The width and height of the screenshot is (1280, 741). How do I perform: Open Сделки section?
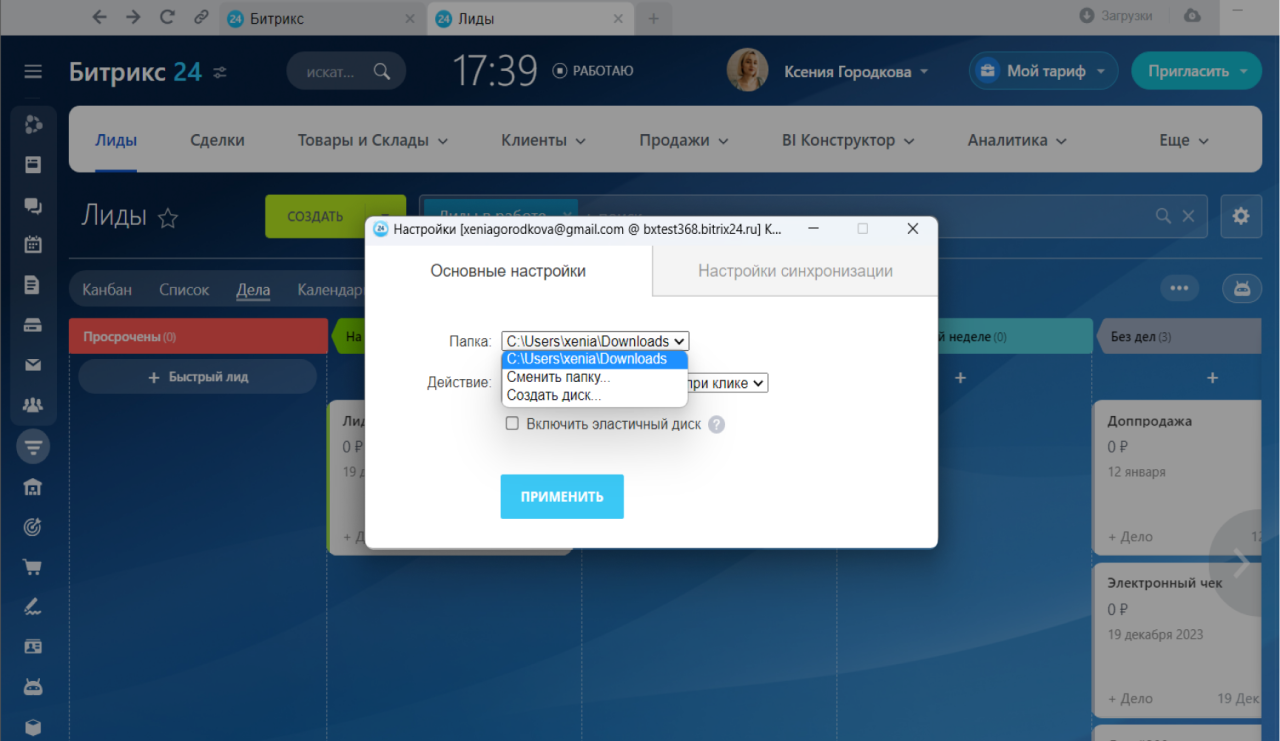pyautogui.click(x=217, y=141)
